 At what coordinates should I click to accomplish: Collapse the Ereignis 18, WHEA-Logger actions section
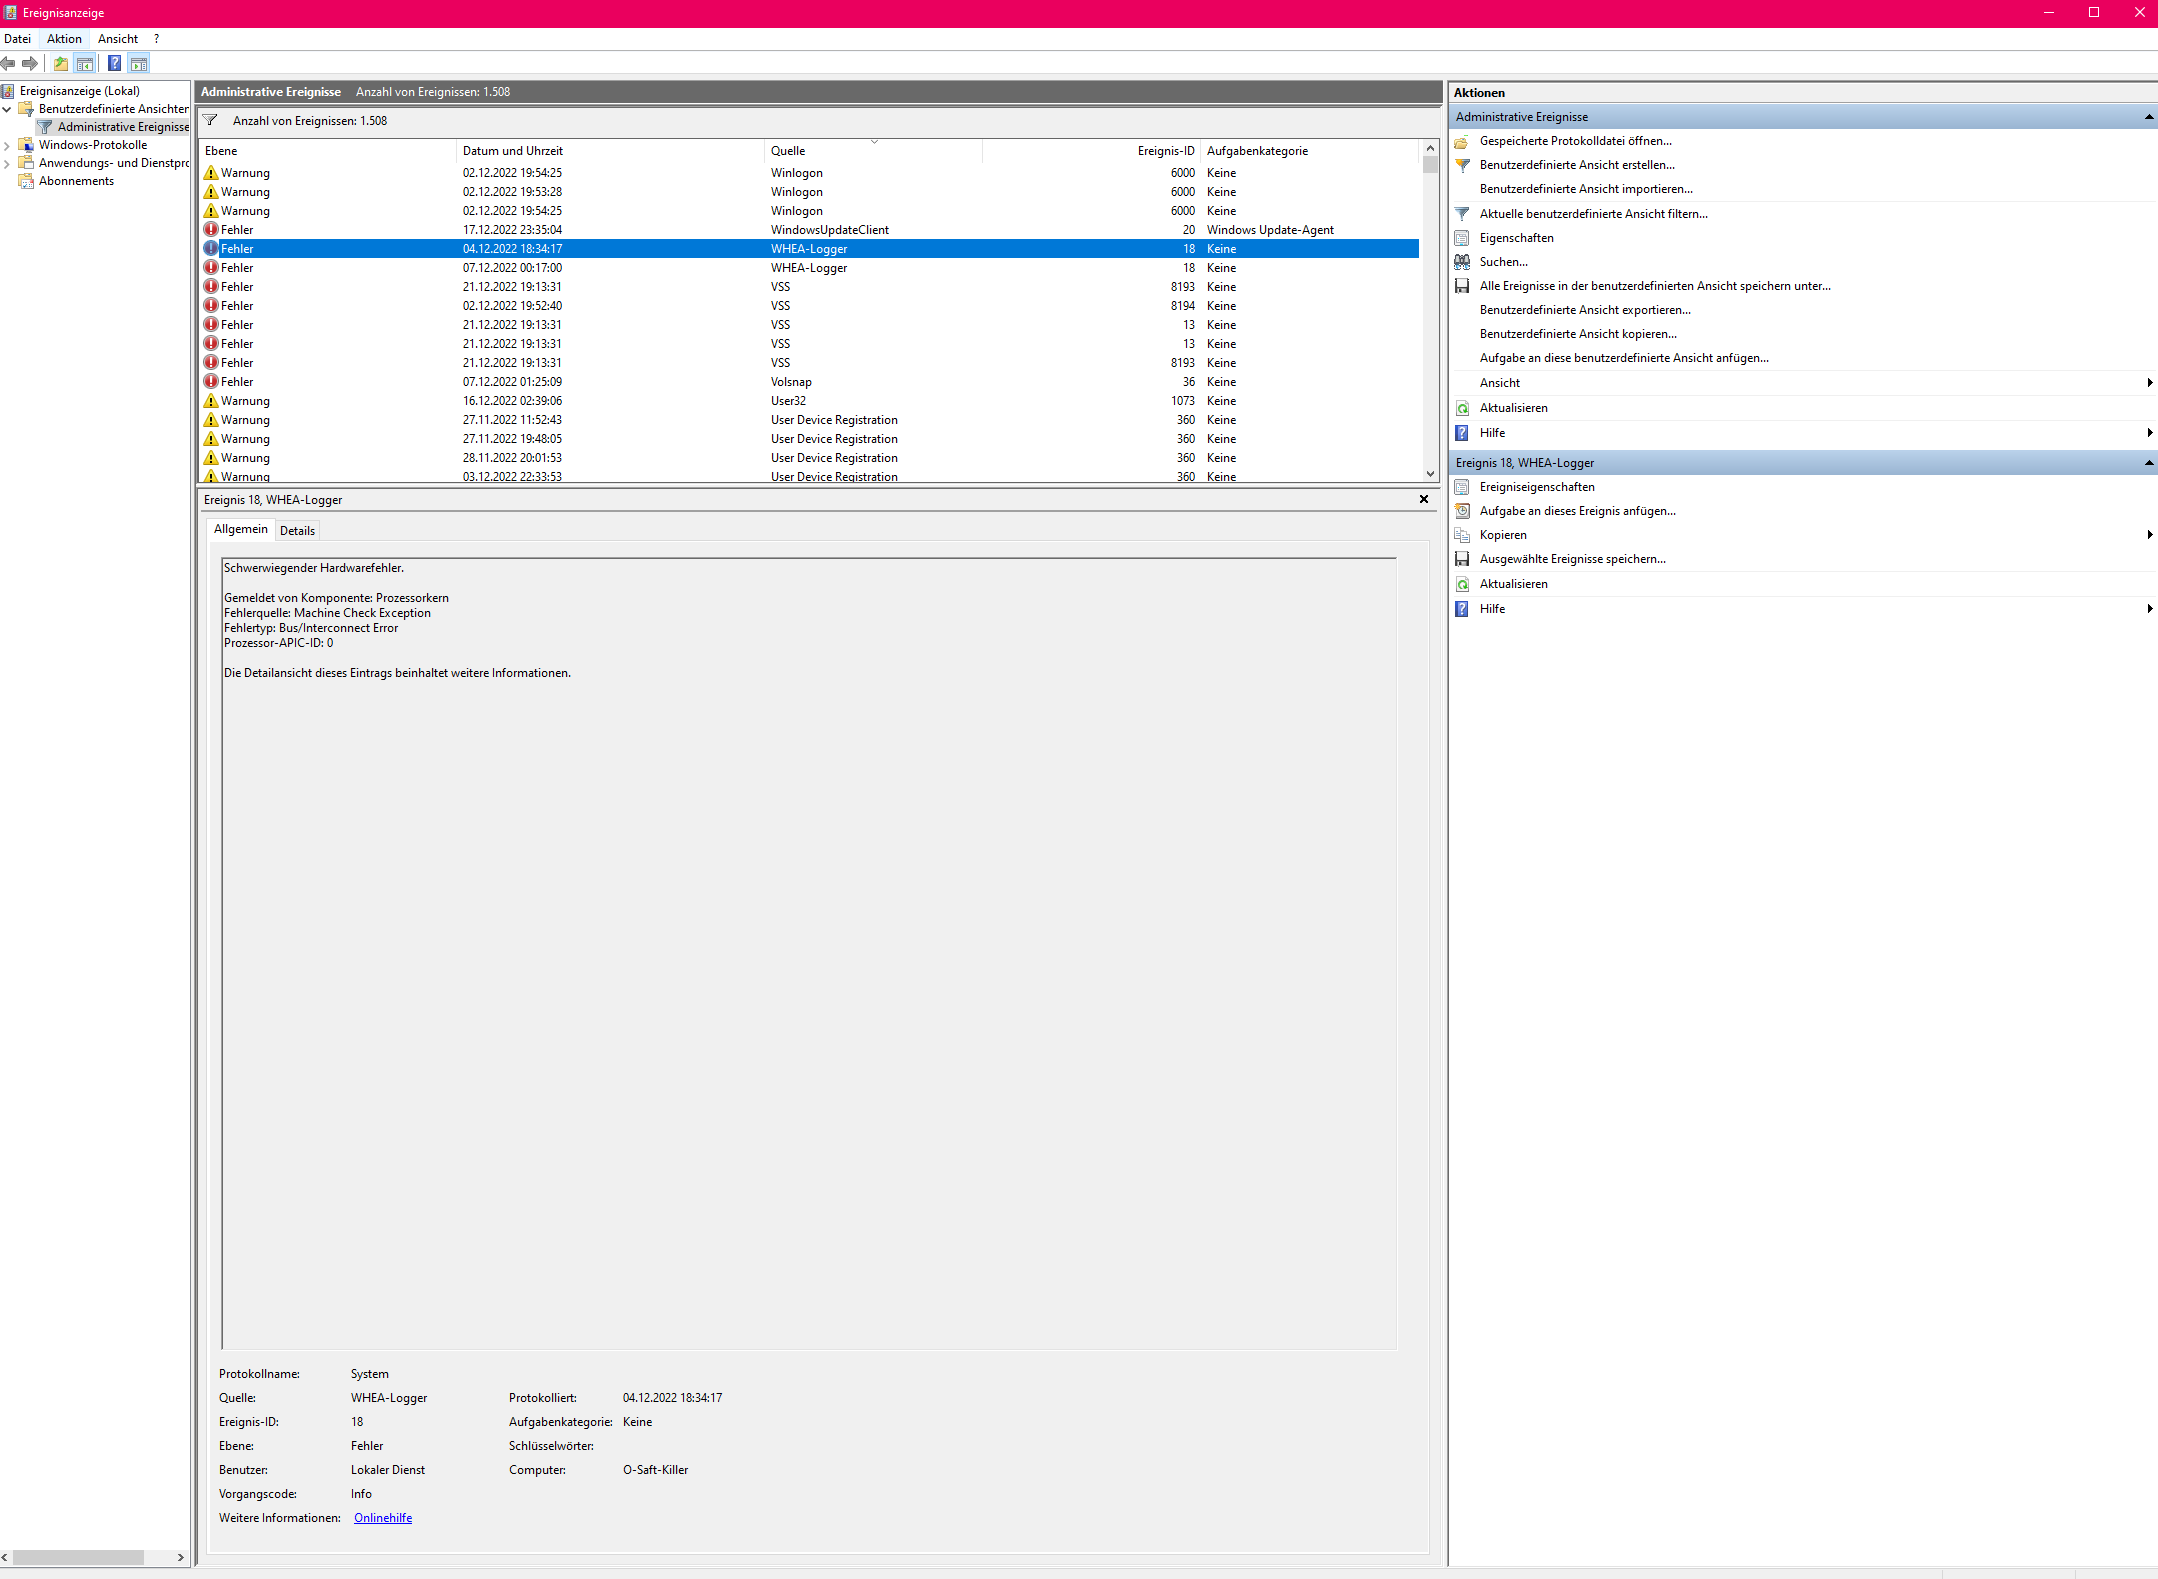(2148, 463)
